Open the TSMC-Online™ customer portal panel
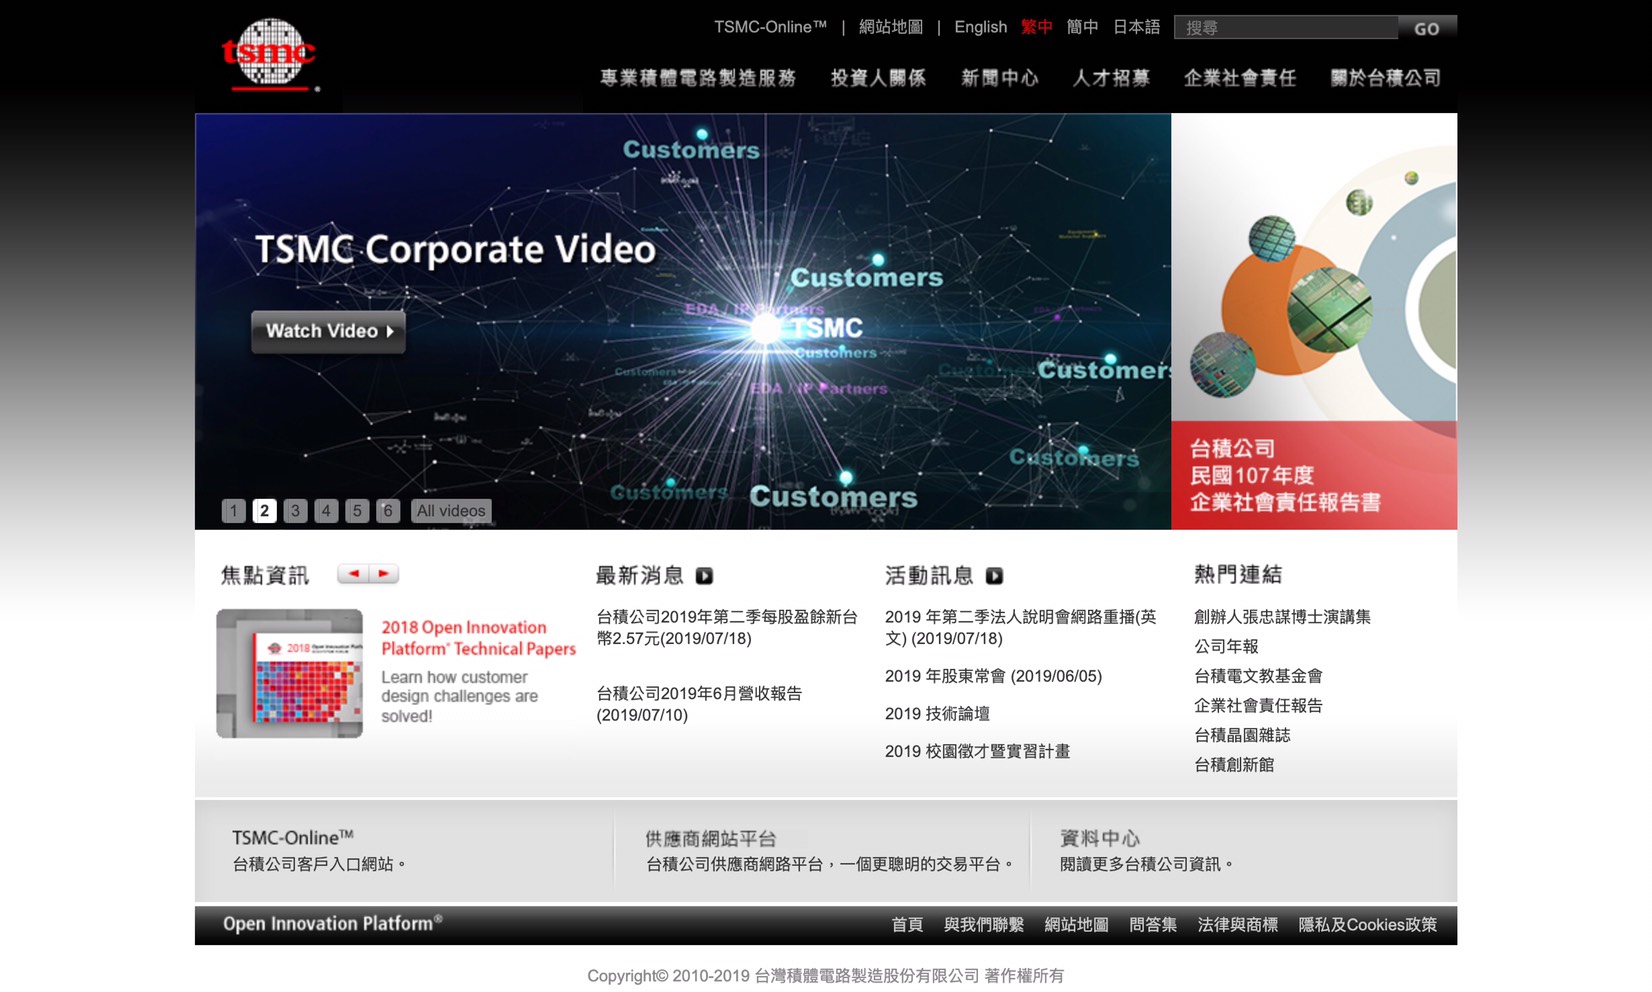Screen dimensions: 1652x992 pos(404,851)
